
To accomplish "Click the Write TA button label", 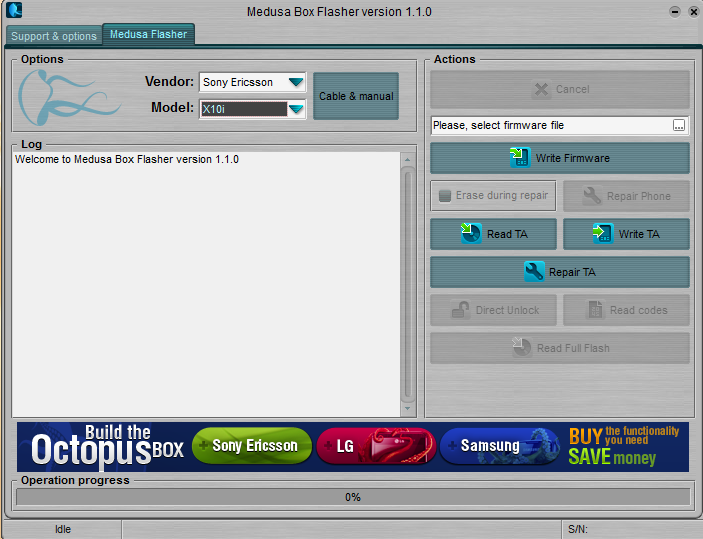I will coord(639,234).
